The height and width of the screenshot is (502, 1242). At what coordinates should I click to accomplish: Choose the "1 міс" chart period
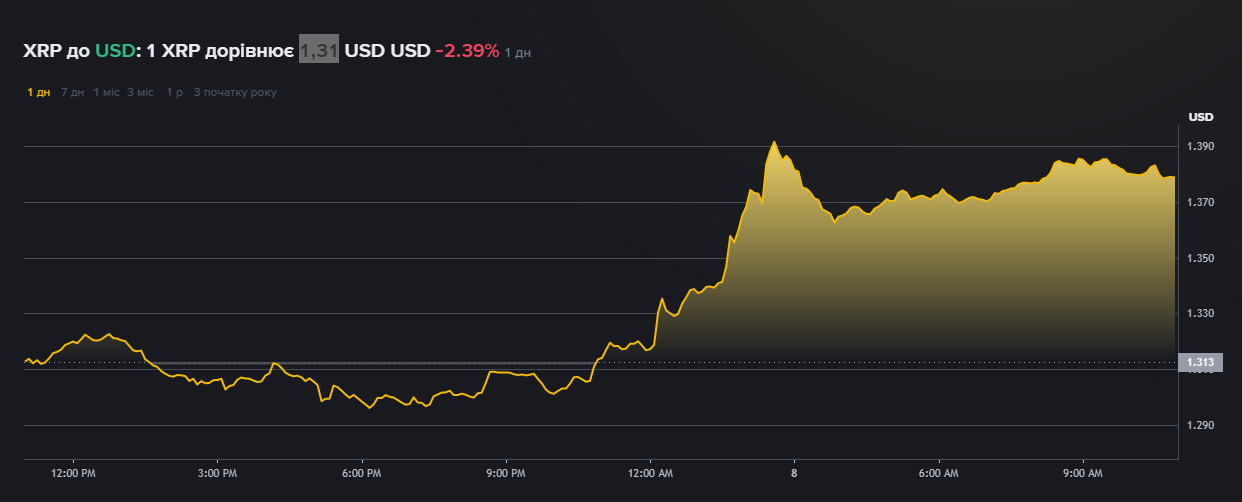coord(106,92)
